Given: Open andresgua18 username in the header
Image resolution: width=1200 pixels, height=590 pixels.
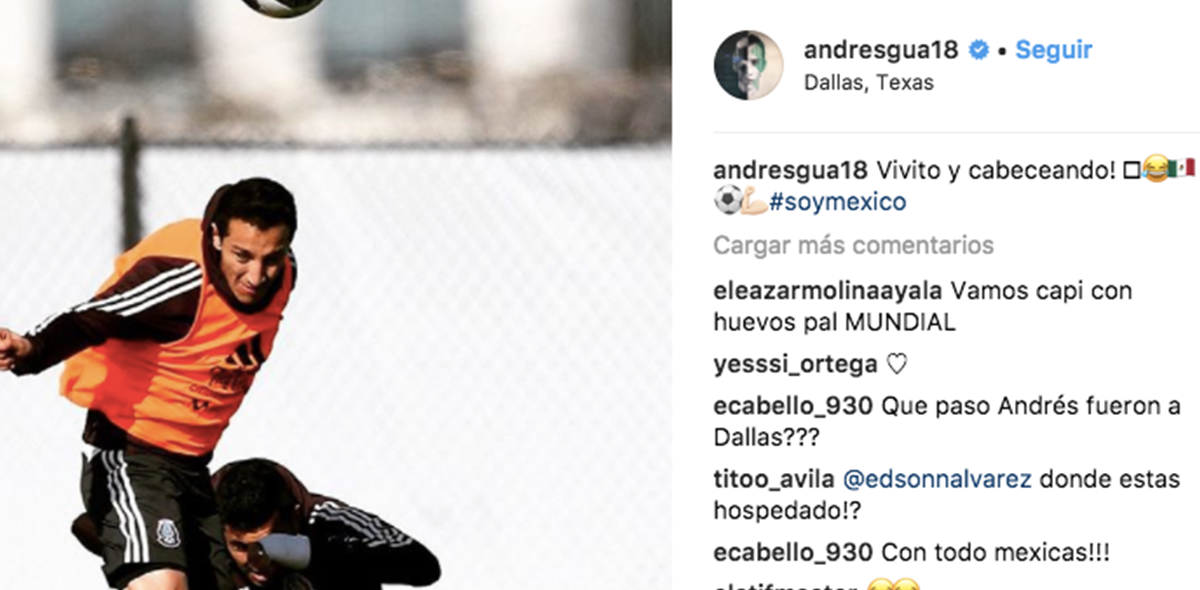Looking at the screenshot, I should (881, 49).
